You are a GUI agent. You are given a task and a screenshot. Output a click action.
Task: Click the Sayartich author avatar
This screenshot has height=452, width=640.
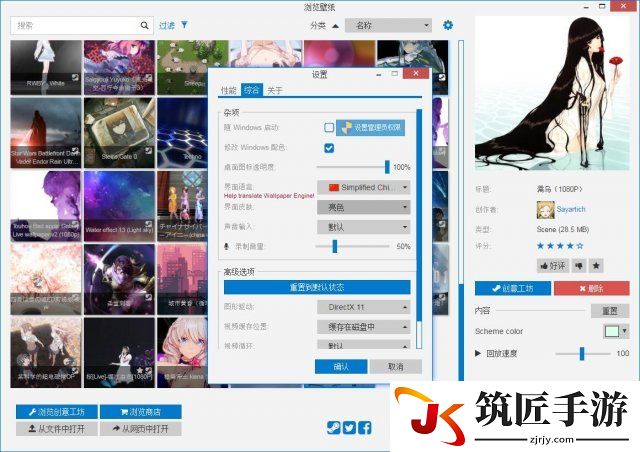point(545,209)
